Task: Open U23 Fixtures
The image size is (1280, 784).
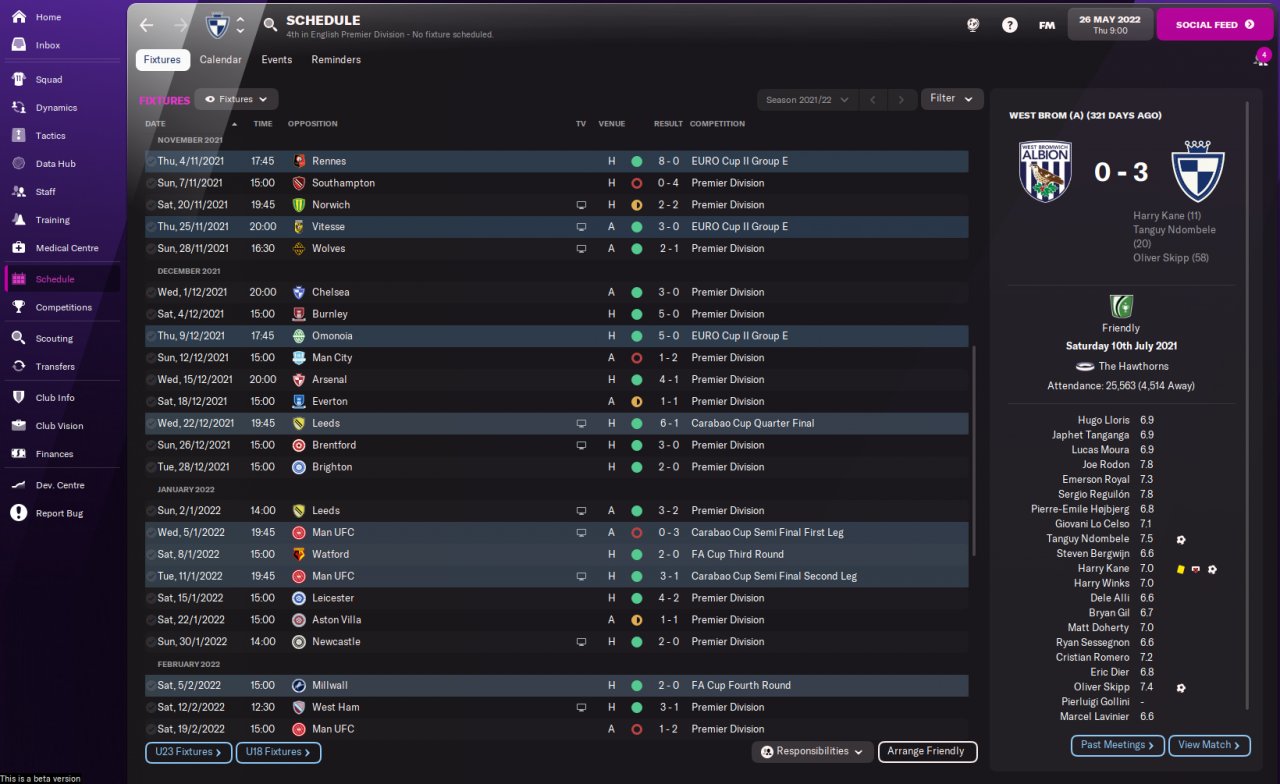Action: (x=188, y=752)
